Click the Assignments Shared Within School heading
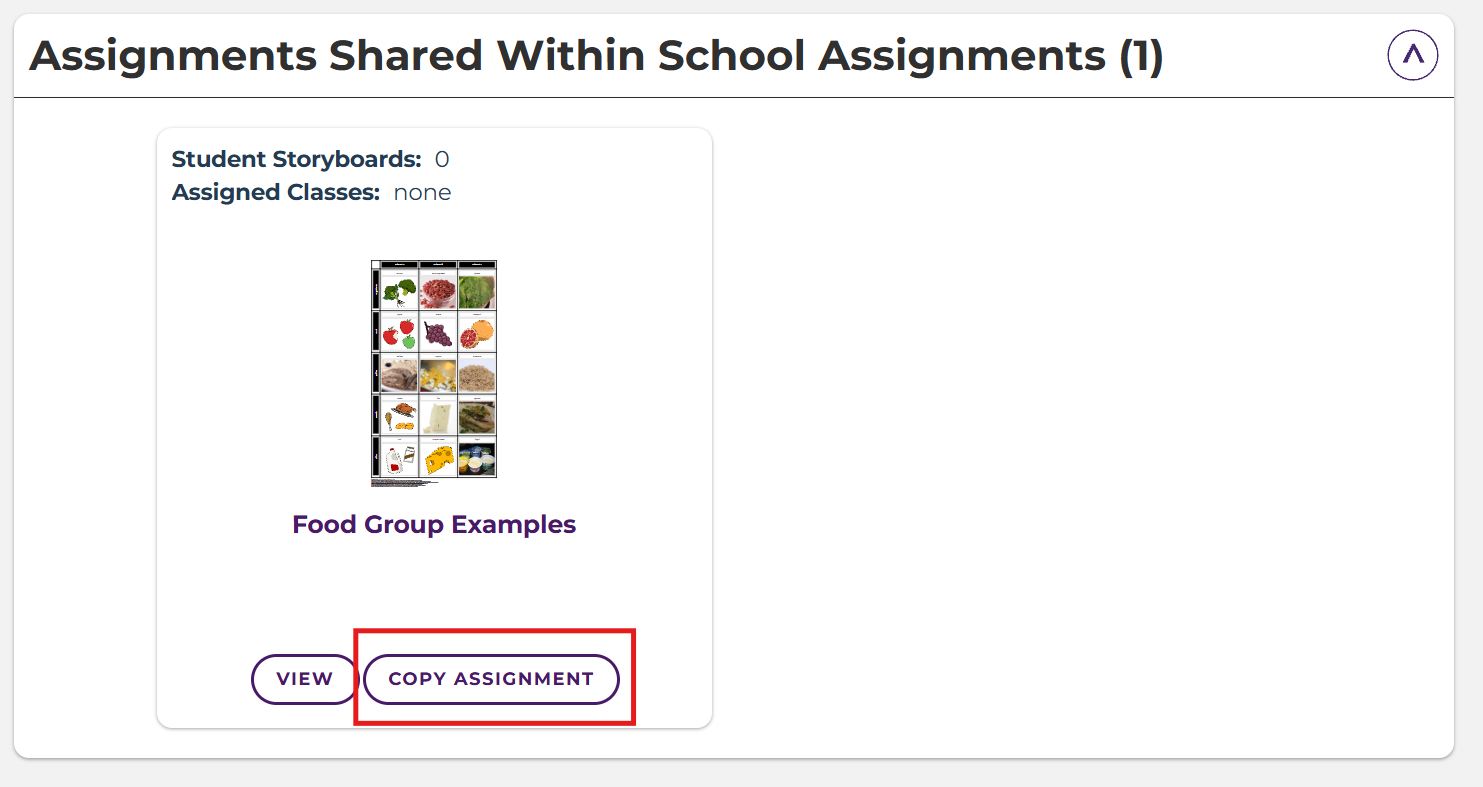The height and width of the screenshot is (787, 1483). 596,57
